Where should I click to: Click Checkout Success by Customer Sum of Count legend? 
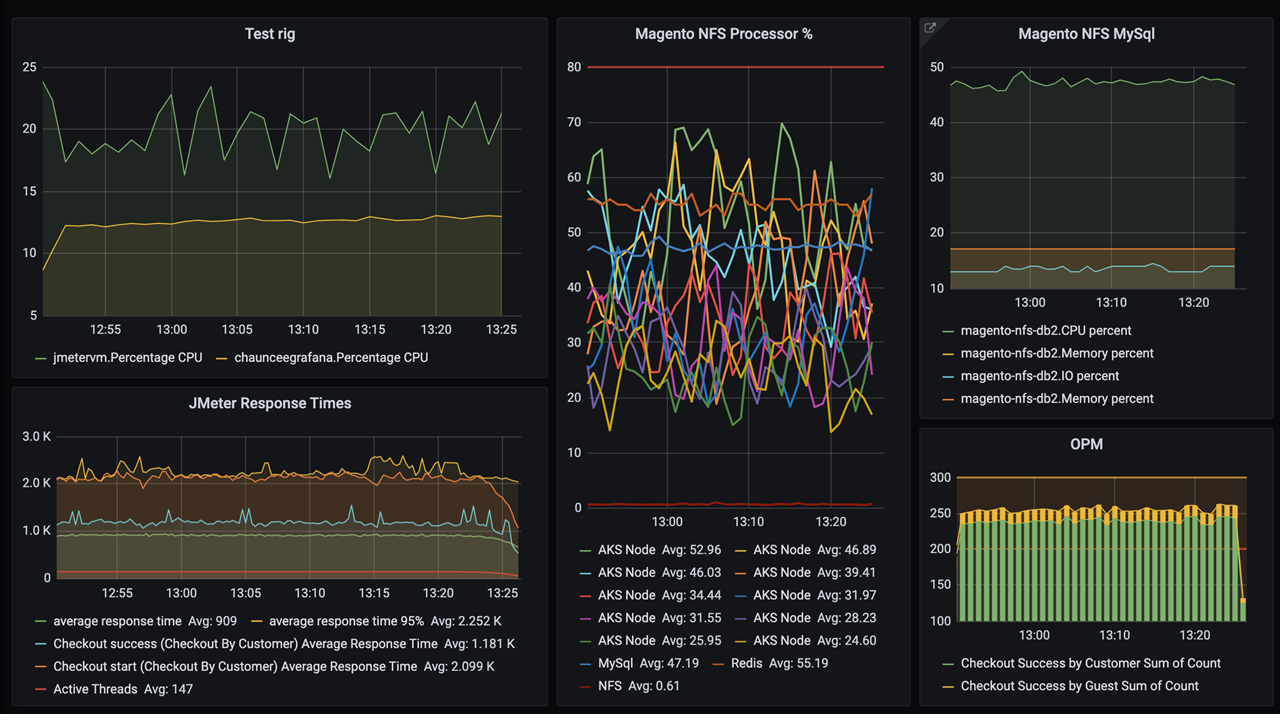point(1081,663)
